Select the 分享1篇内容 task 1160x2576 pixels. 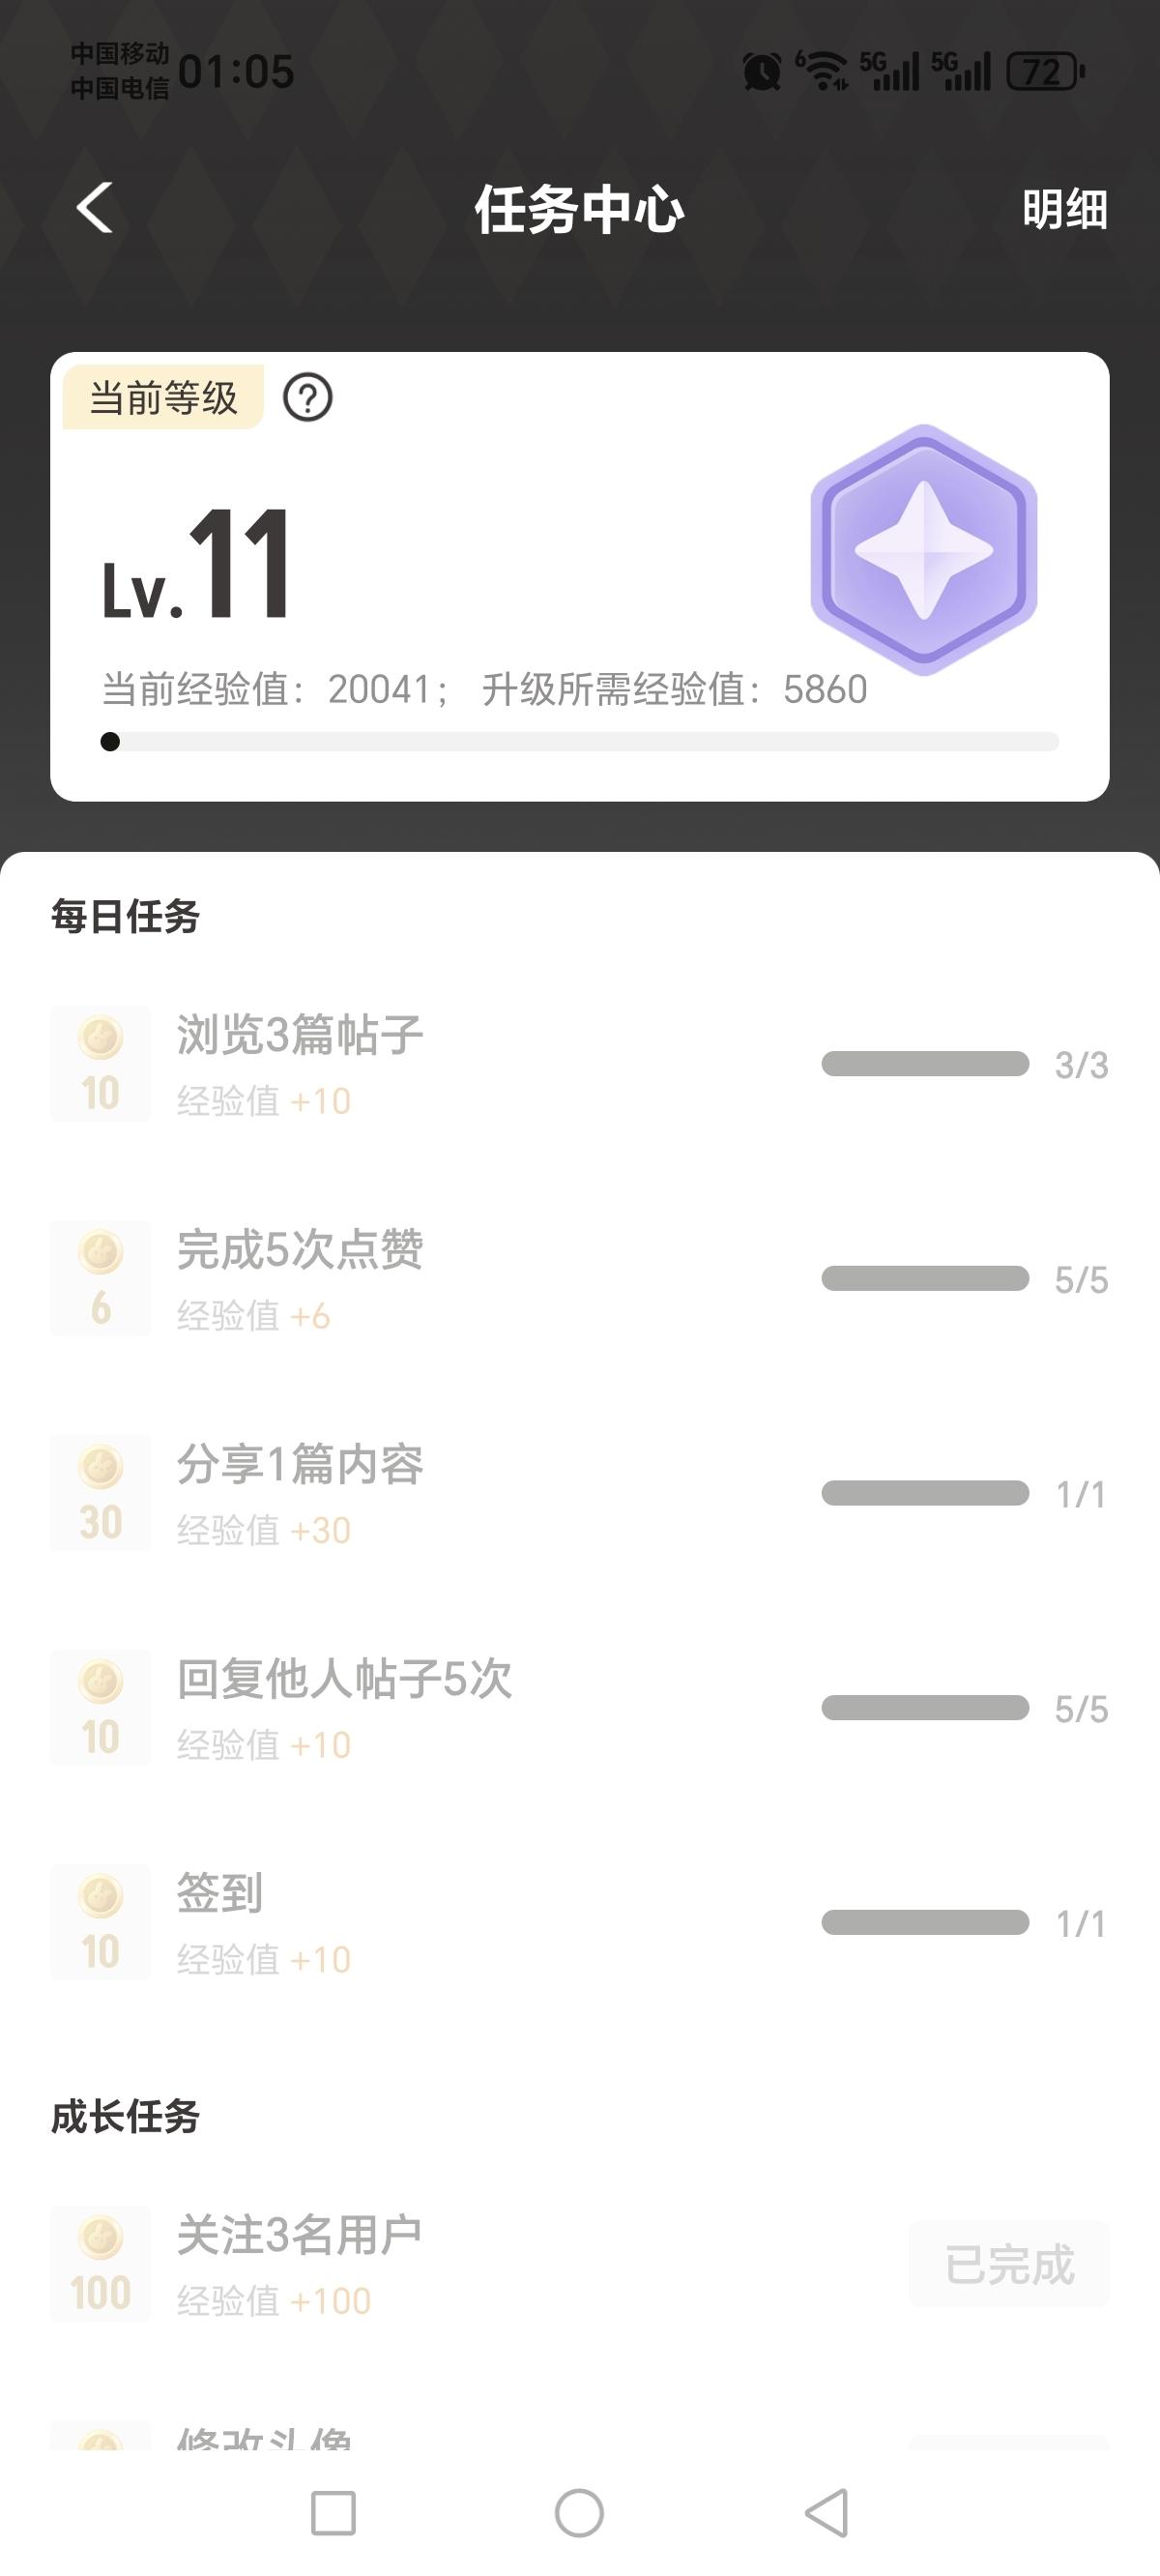pyautogui.click(x=300, y=1465)
